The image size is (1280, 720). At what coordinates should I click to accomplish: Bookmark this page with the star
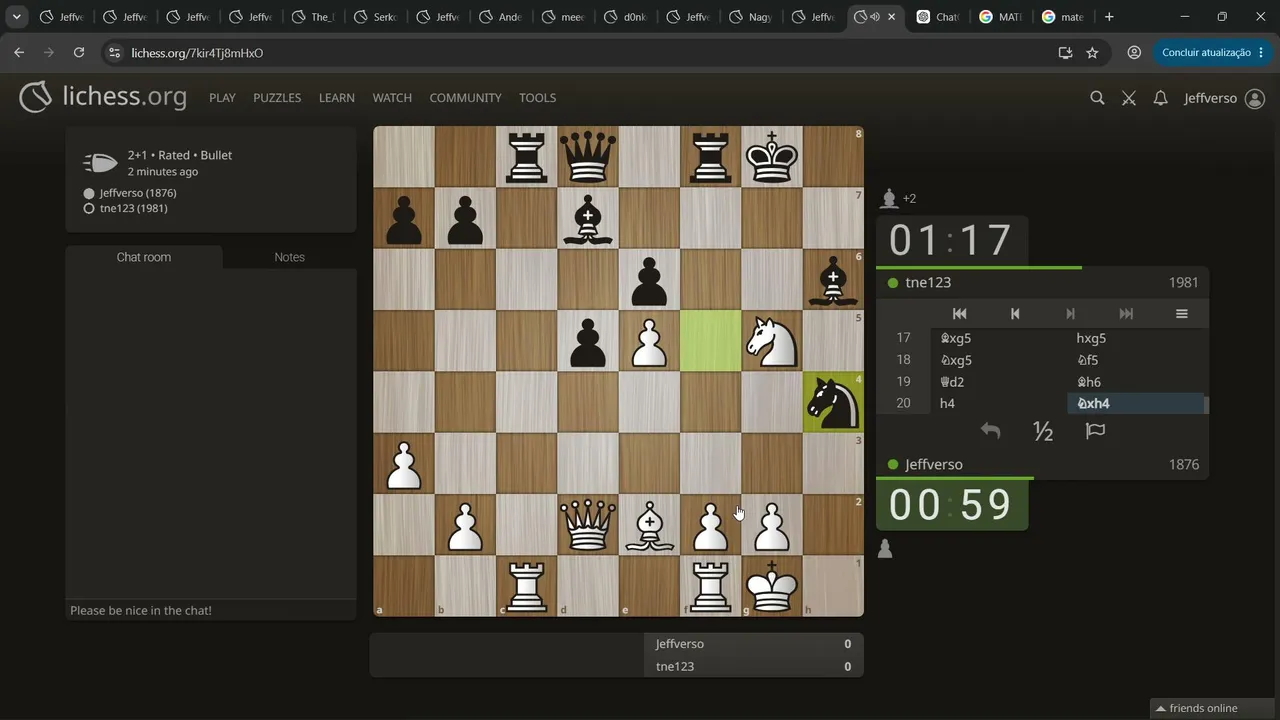click(1092, 53)
